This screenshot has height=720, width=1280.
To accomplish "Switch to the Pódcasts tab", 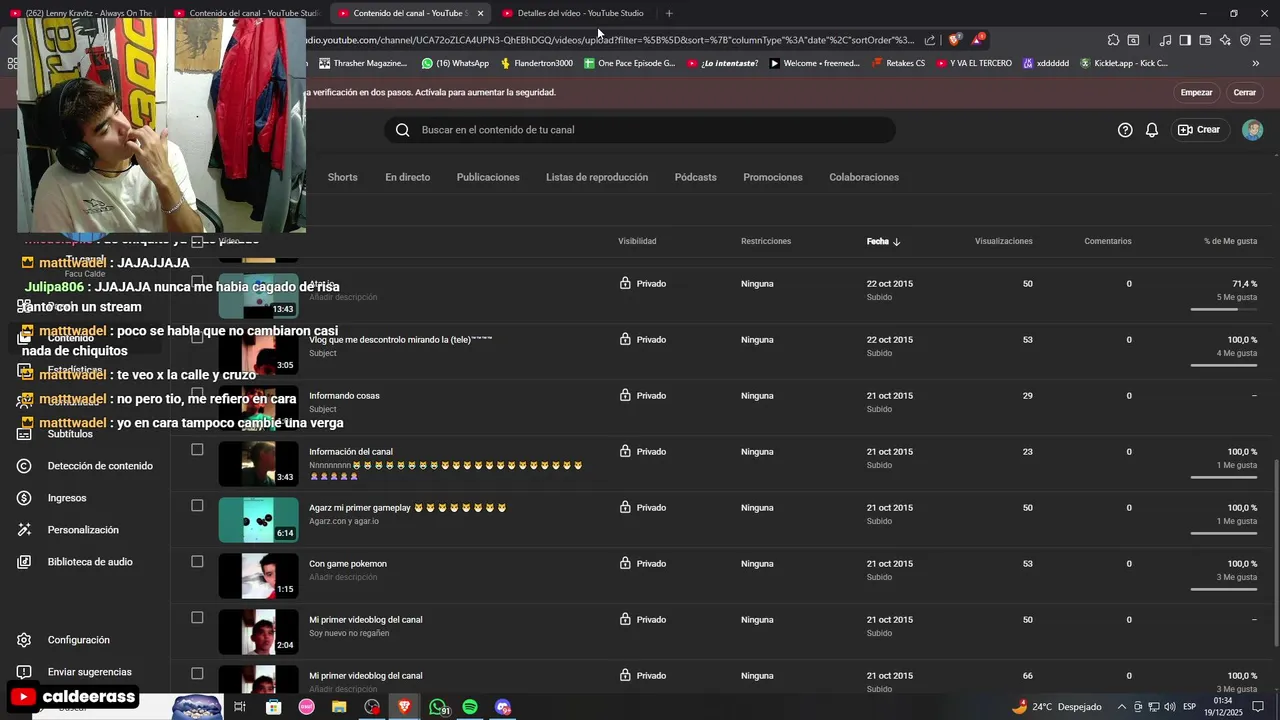I will (695, 177).
